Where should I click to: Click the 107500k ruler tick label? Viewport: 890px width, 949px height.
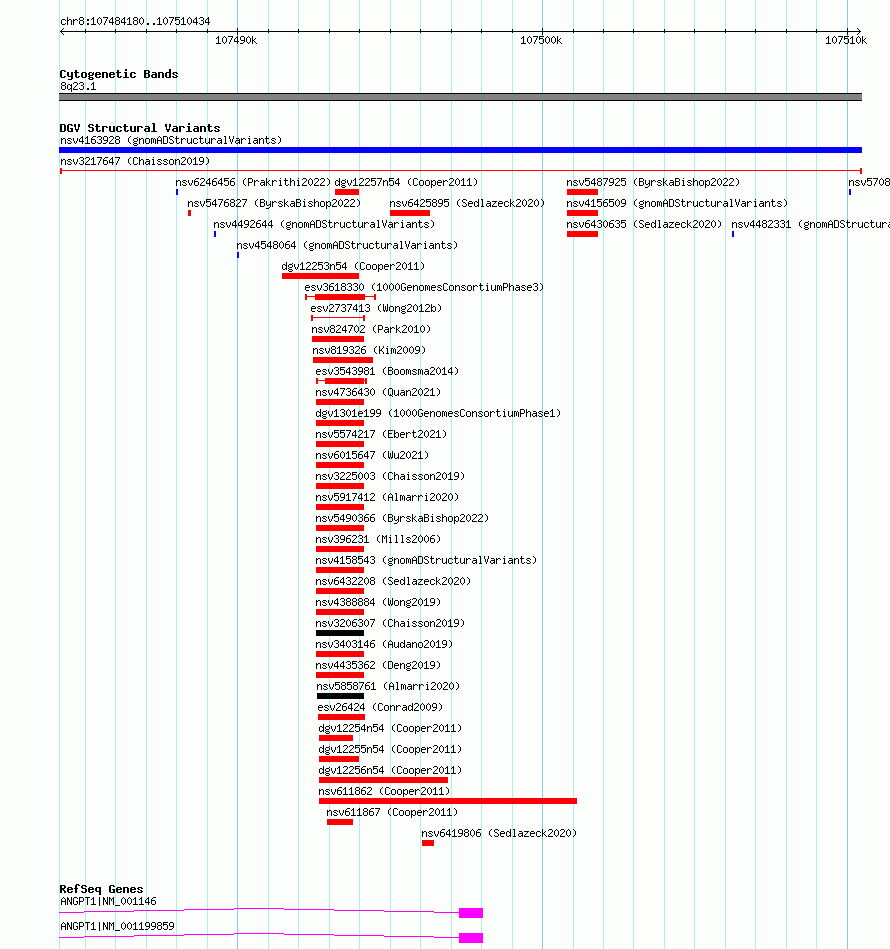(541, 41)
